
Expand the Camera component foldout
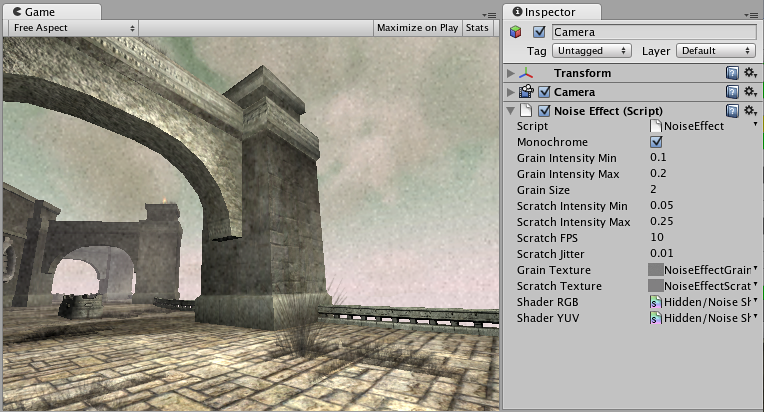pyautogui.click(x=511, y=92)
